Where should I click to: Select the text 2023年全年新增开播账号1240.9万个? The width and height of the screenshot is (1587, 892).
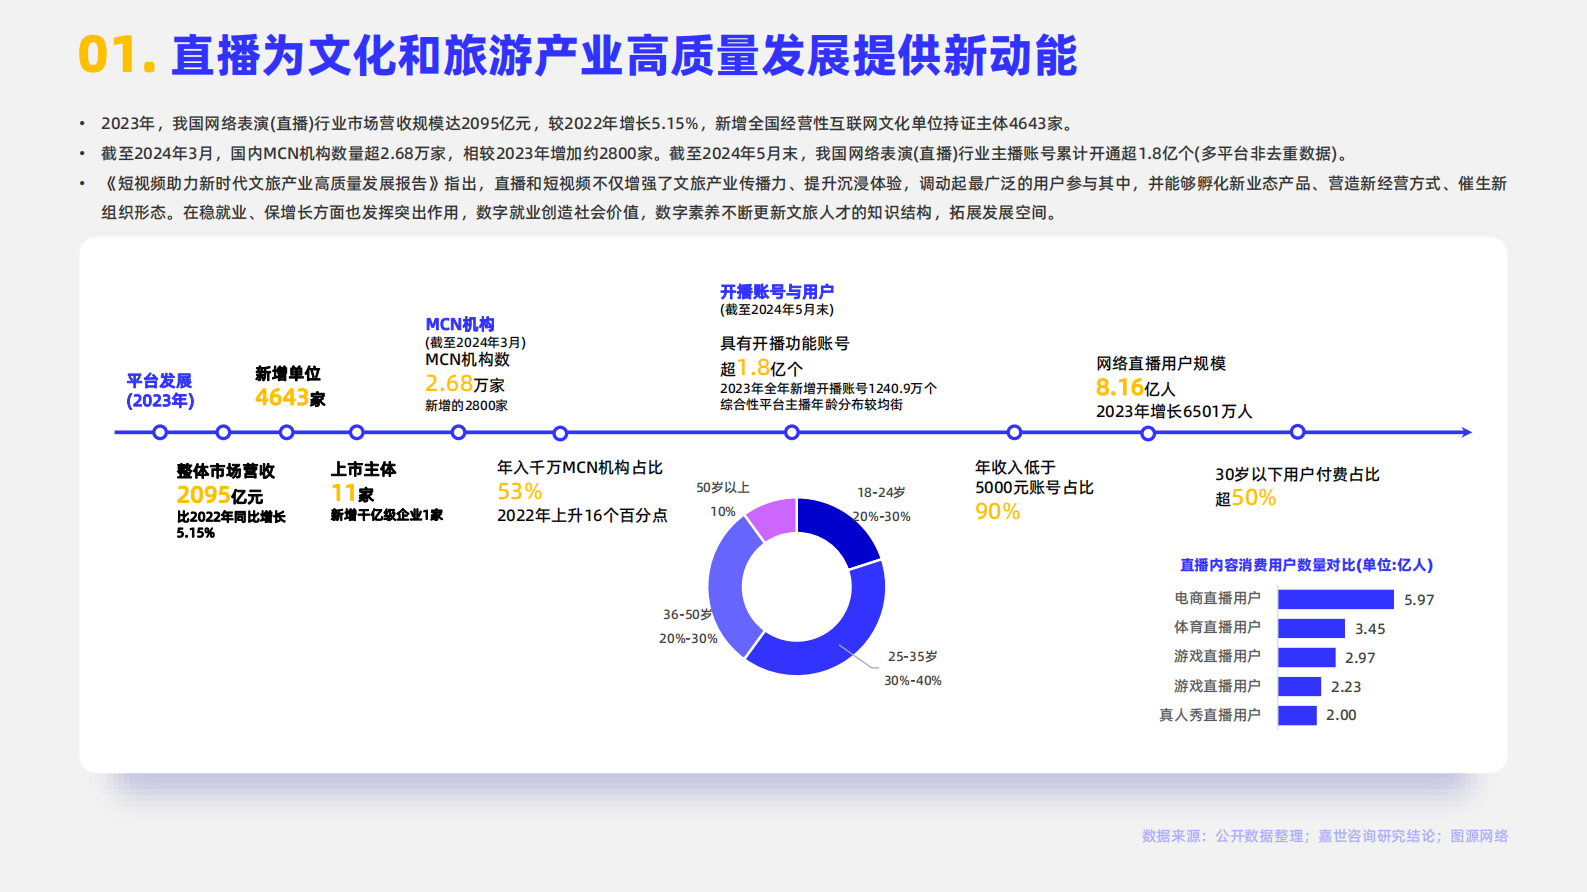pyautogui.click(x=828, y=389)
